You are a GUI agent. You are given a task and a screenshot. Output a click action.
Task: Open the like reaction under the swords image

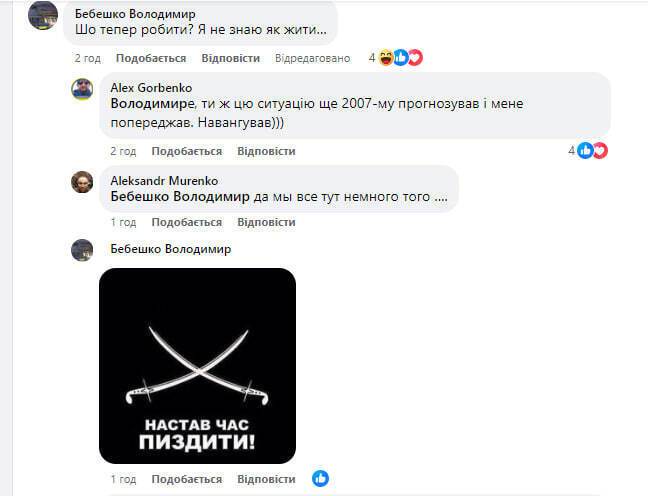point(320,479)
